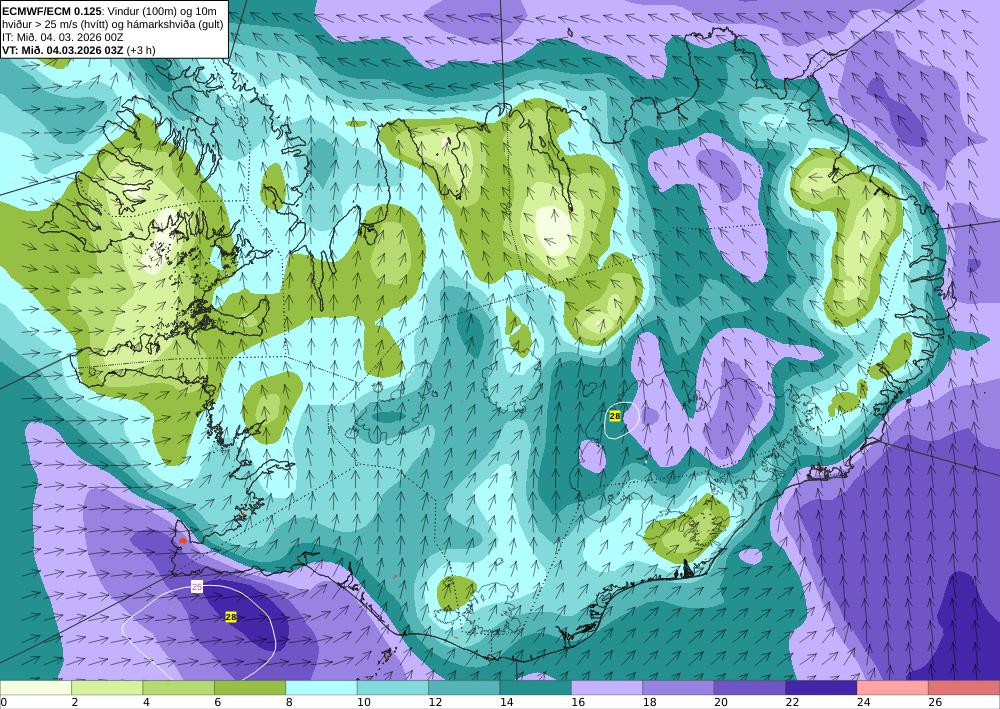The image size is (1000, 709).
Task: Click the init time "IT: Mið. 04. 03. 2026 00Z"
Action: pos(62,36)
